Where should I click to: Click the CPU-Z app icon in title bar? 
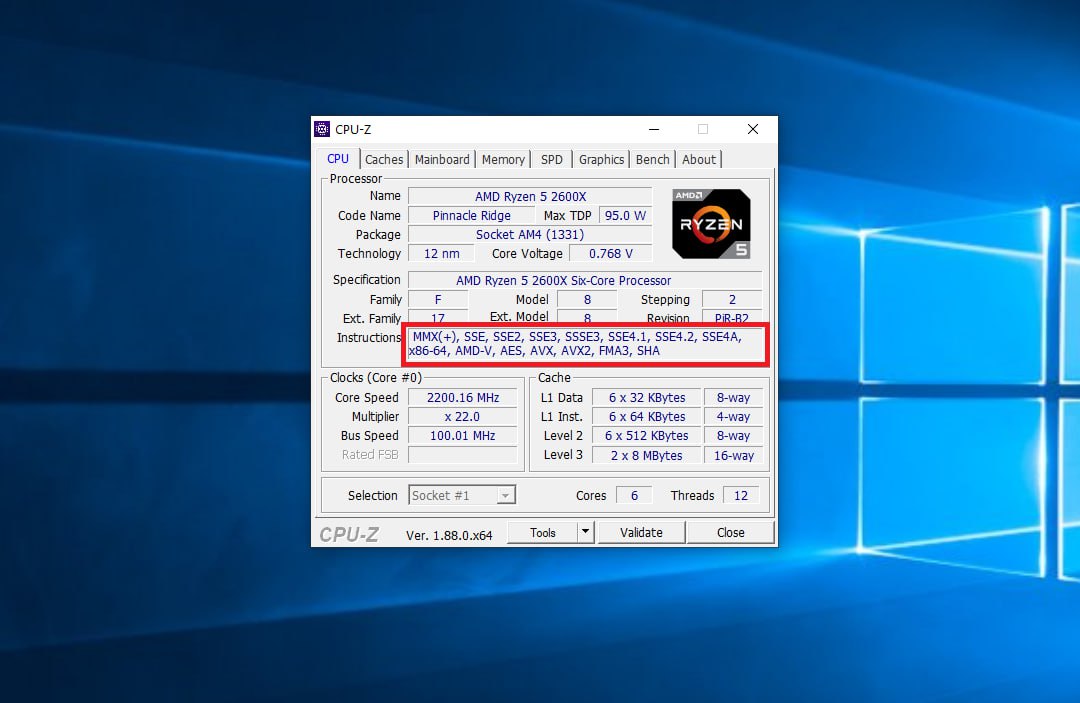pos(322,129)
